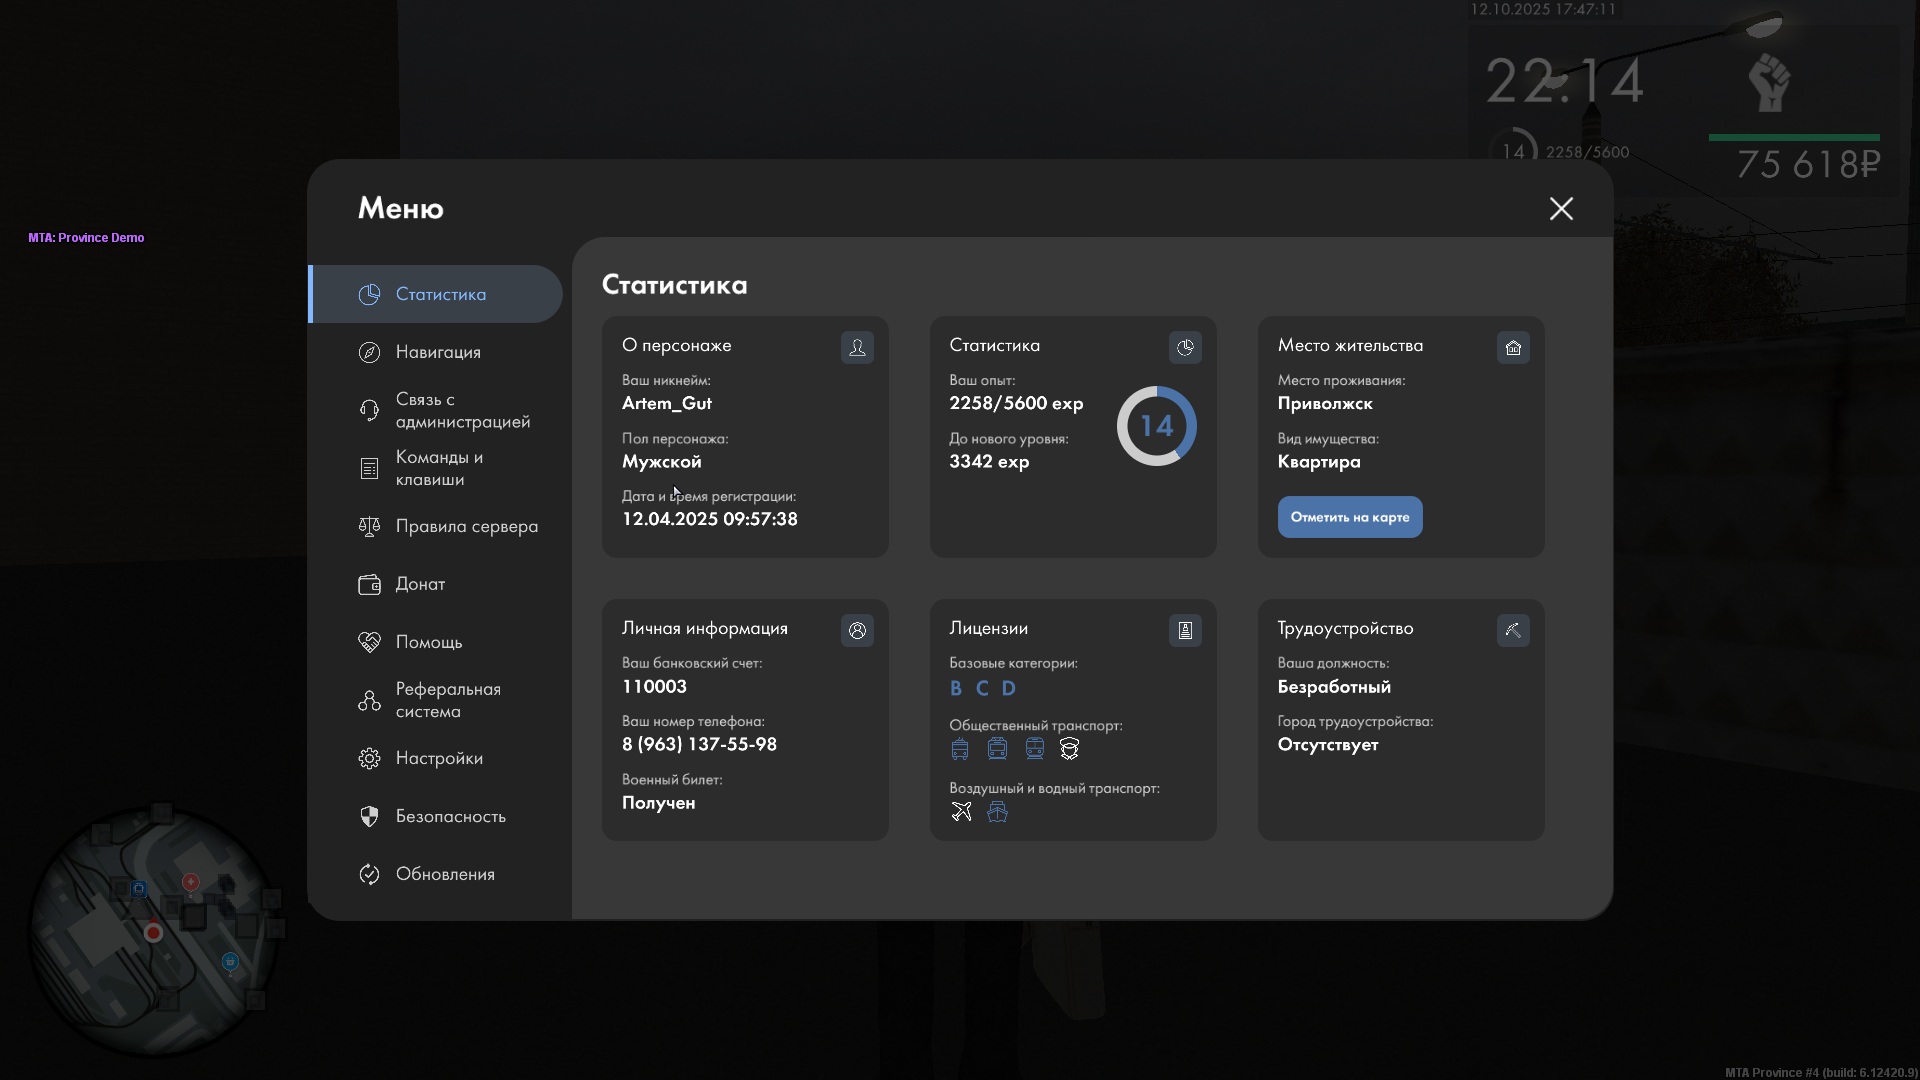Open the Настройки menu section
This screenshot has width=1920, height=1080.
pyautogui.click(x=438, y=758)
